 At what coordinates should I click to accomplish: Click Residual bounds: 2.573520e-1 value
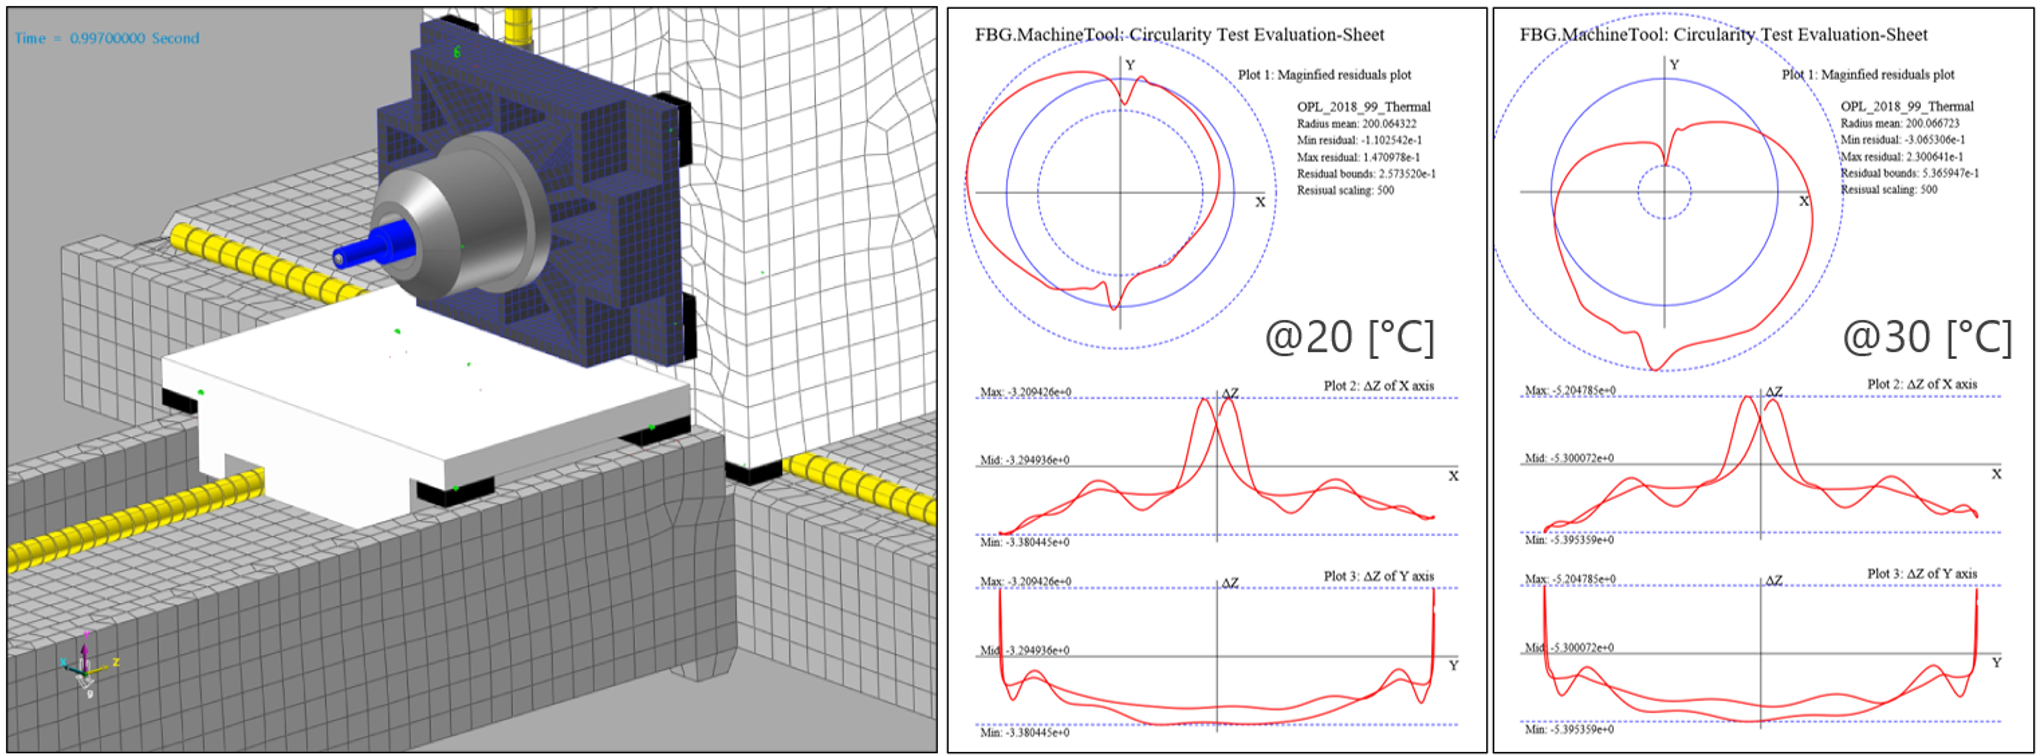click(x=1366, y=174)
